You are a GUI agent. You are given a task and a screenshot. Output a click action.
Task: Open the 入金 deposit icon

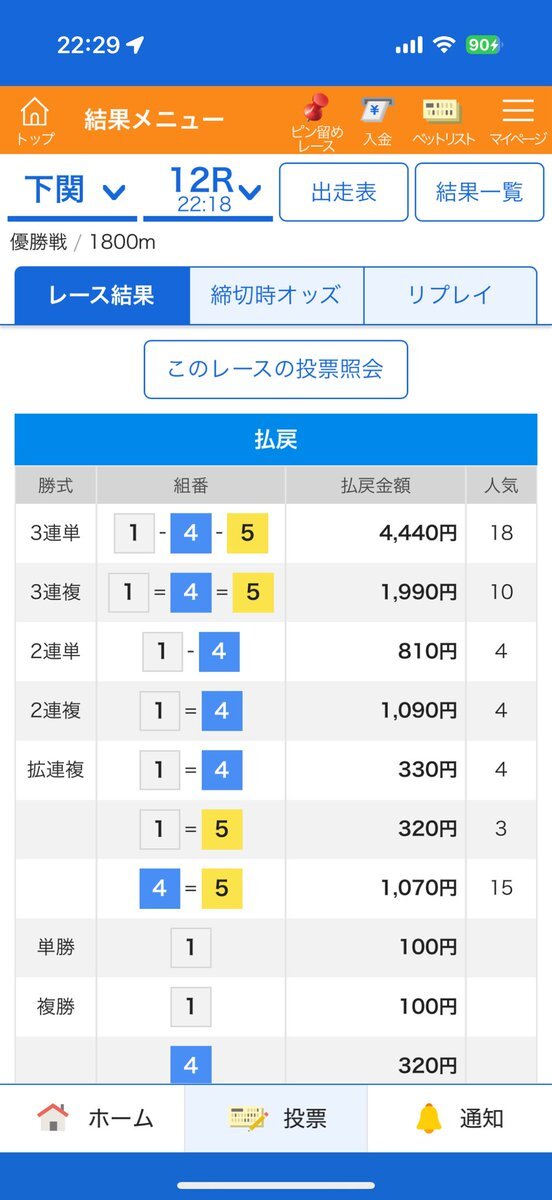click(x=377, y=109)
